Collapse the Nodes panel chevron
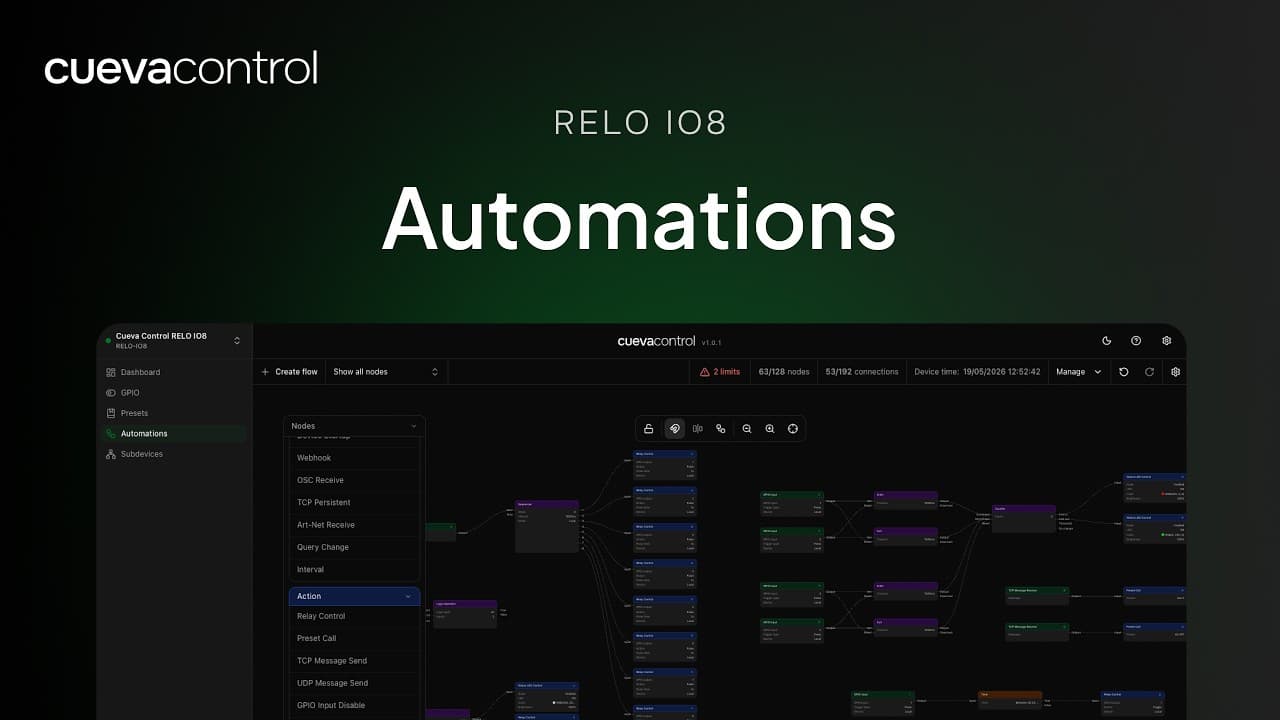The height and width of the screenshot is (720, 1280). coord(414,426)
